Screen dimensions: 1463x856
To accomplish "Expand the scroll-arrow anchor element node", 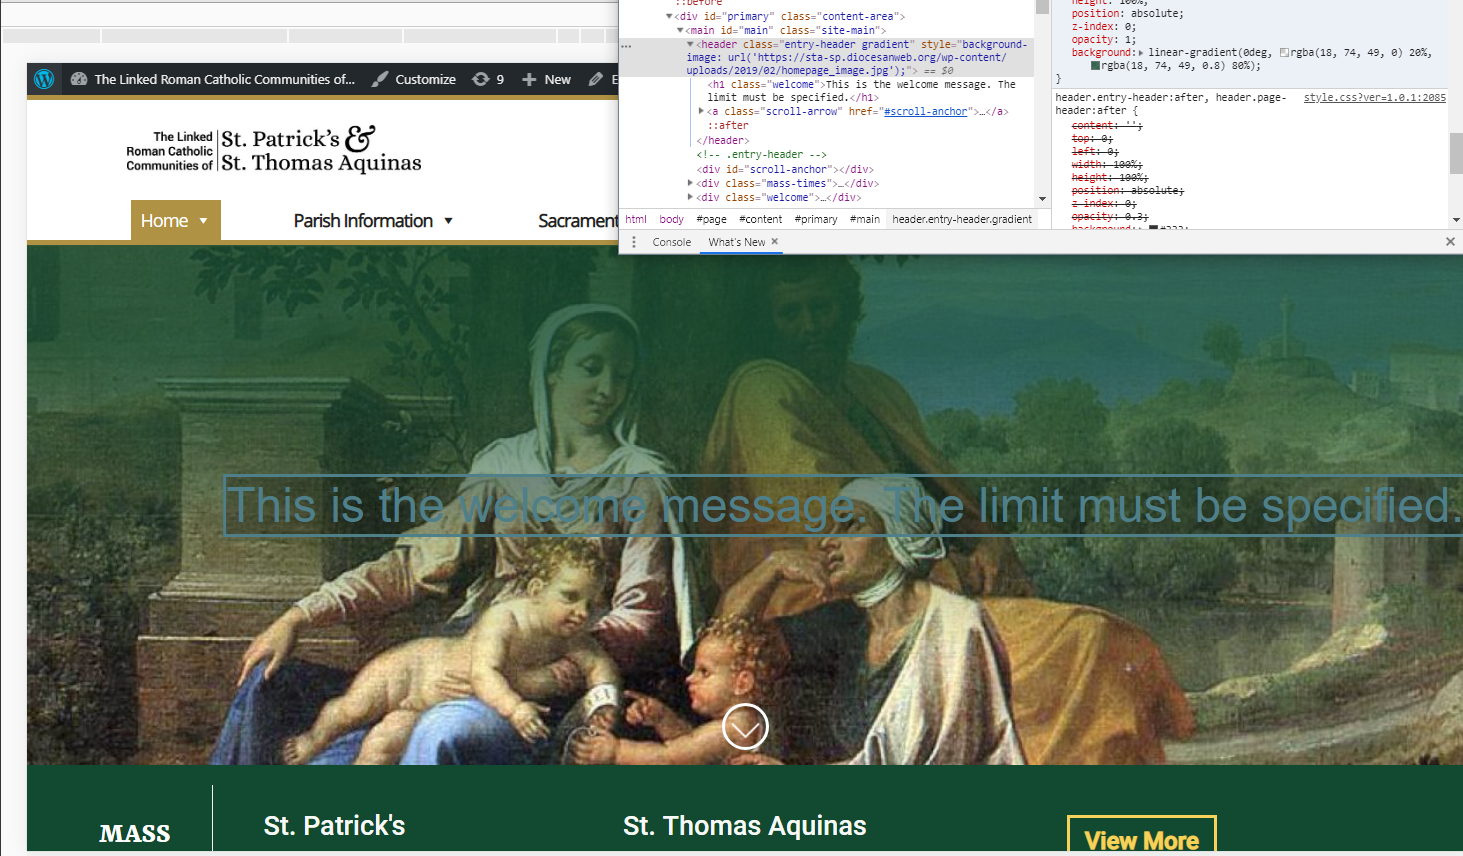I will (x=701, y=111).
